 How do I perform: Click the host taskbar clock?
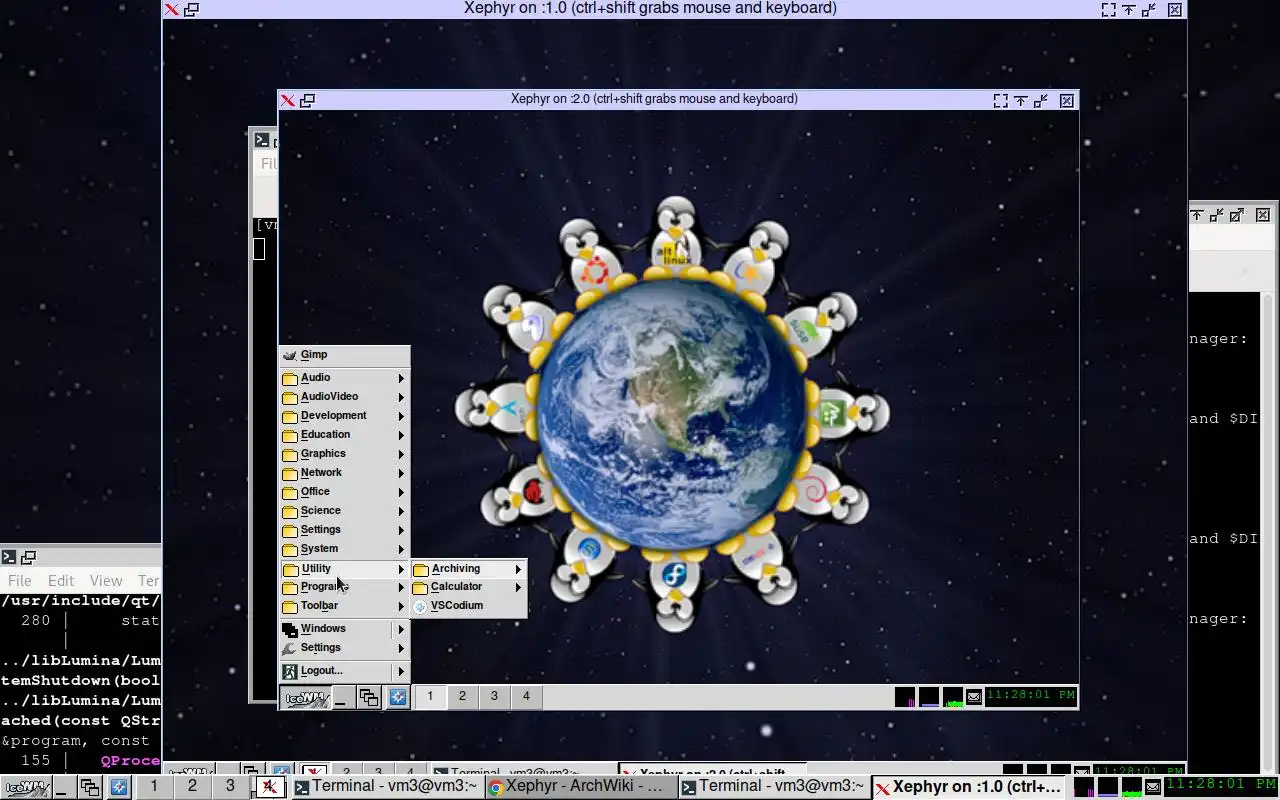(x=1221, y=785)
